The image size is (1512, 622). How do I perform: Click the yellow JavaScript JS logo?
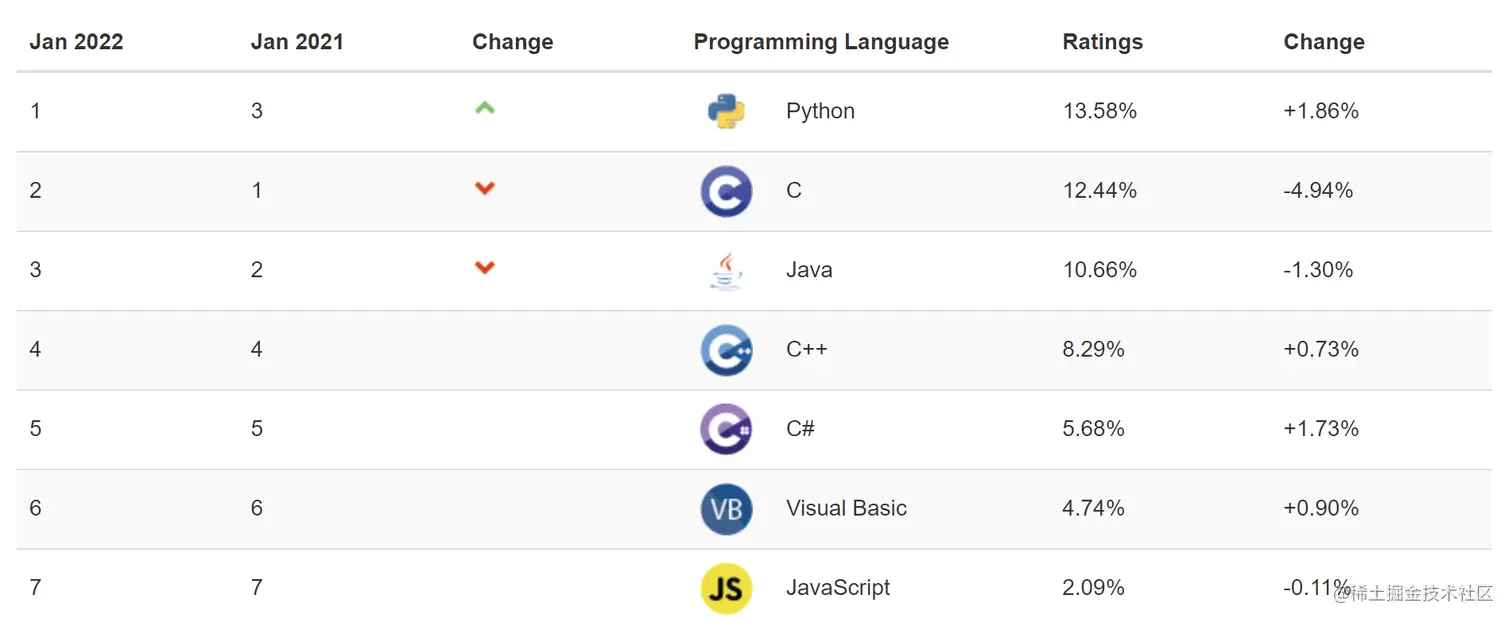(726, 588)
